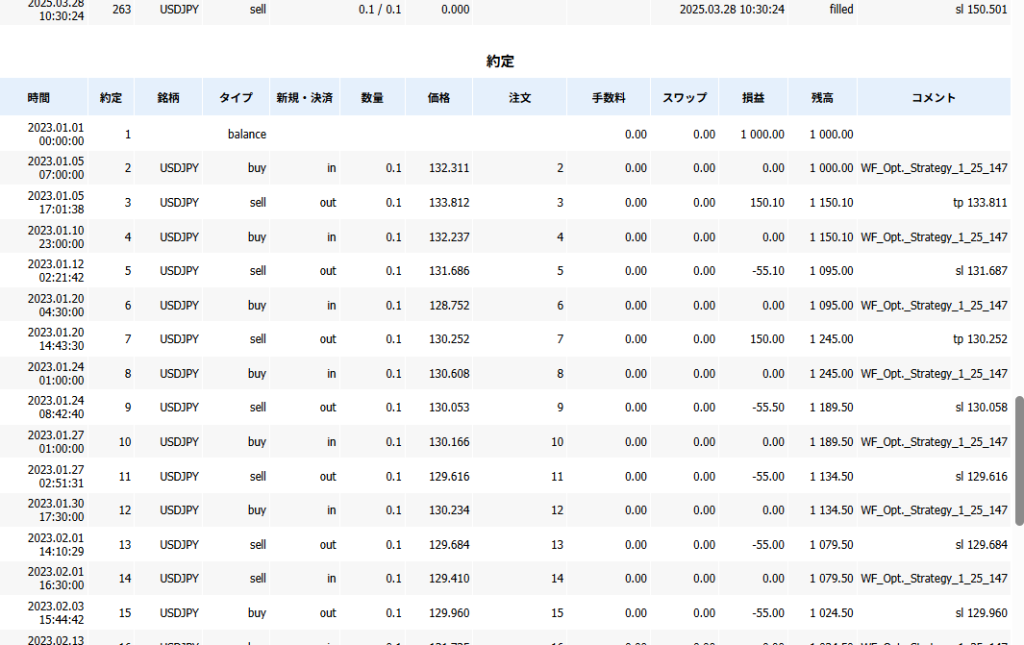Click the 数量 column header

[372, 98]
